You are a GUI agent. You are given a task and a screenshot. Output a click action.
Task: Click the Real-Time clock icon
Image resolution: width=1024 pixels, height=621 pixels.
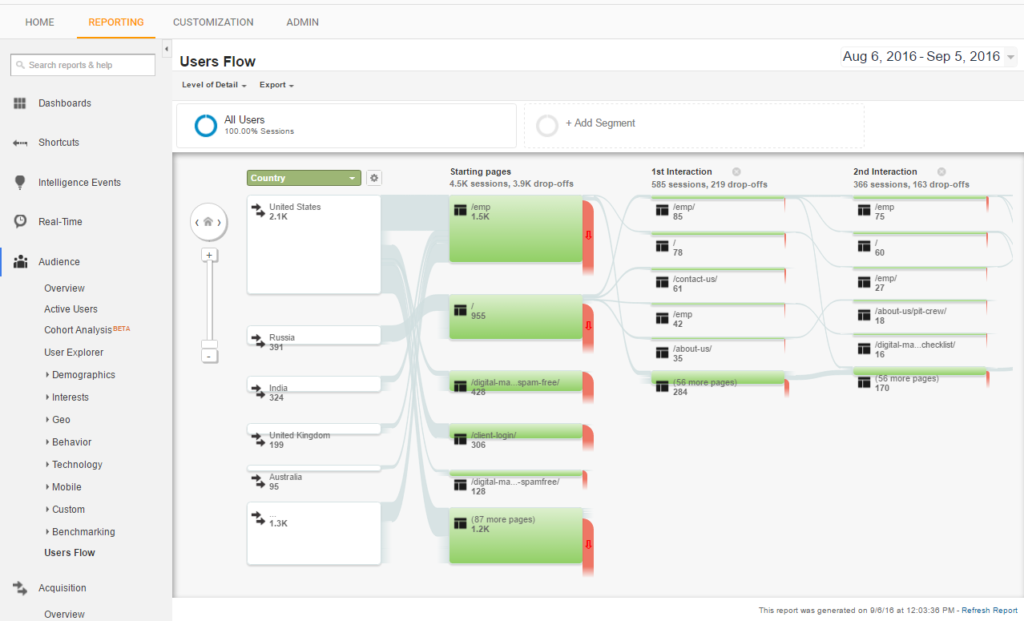[22, 221]
